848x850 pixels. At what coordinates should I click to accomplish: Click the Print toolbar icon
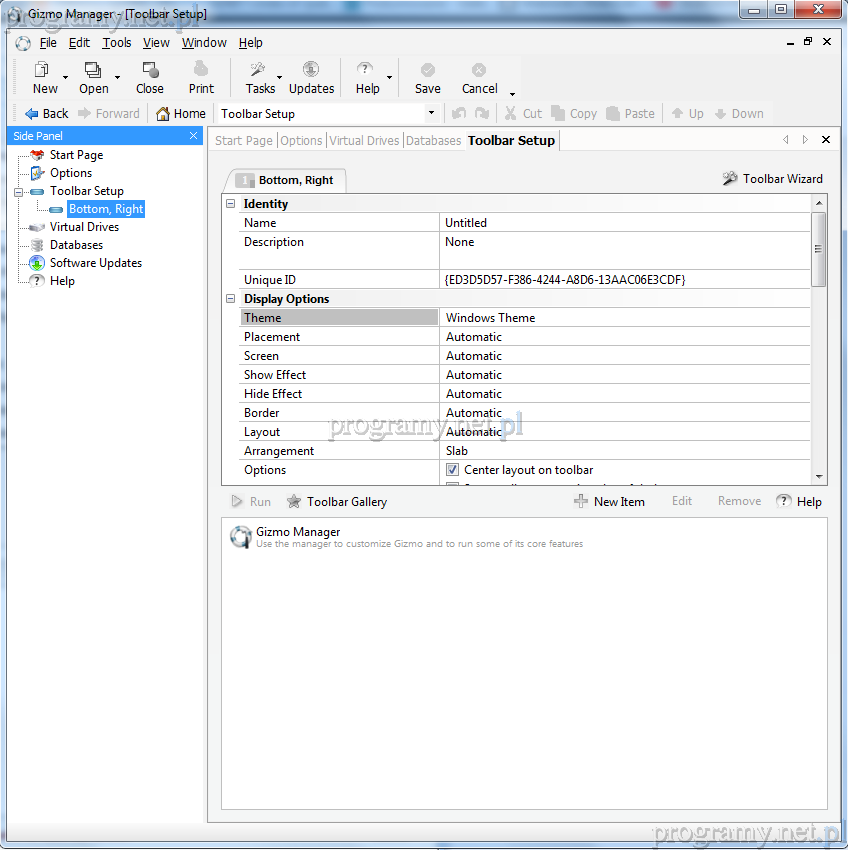[201, 70]
